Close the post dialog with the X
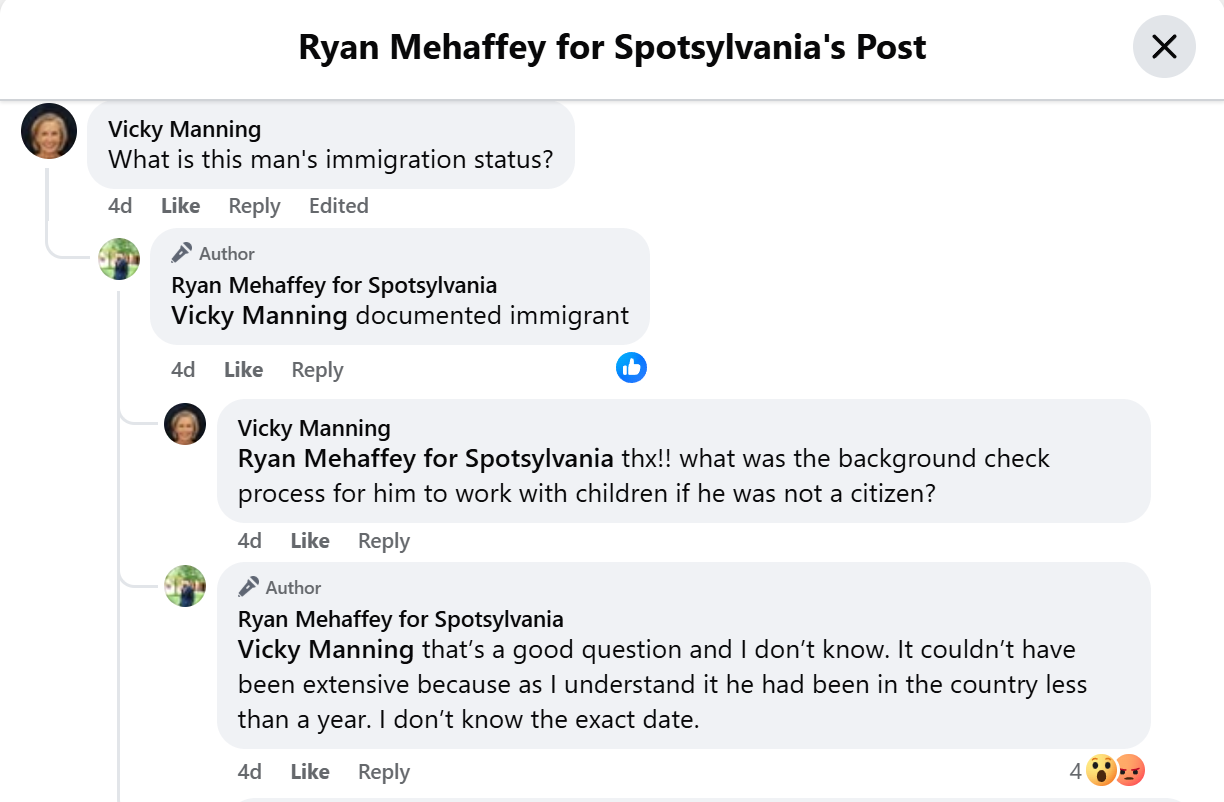 [x=1163, y=46]
